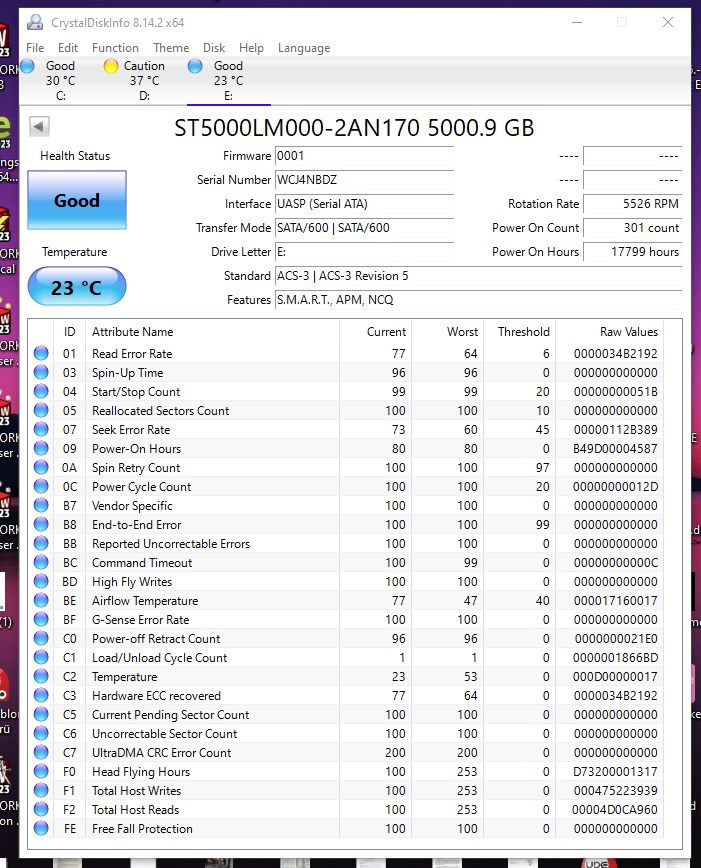The image size is (701, 868).
Task: Click the Drive Letter field E:
Action: click(364, 252)
